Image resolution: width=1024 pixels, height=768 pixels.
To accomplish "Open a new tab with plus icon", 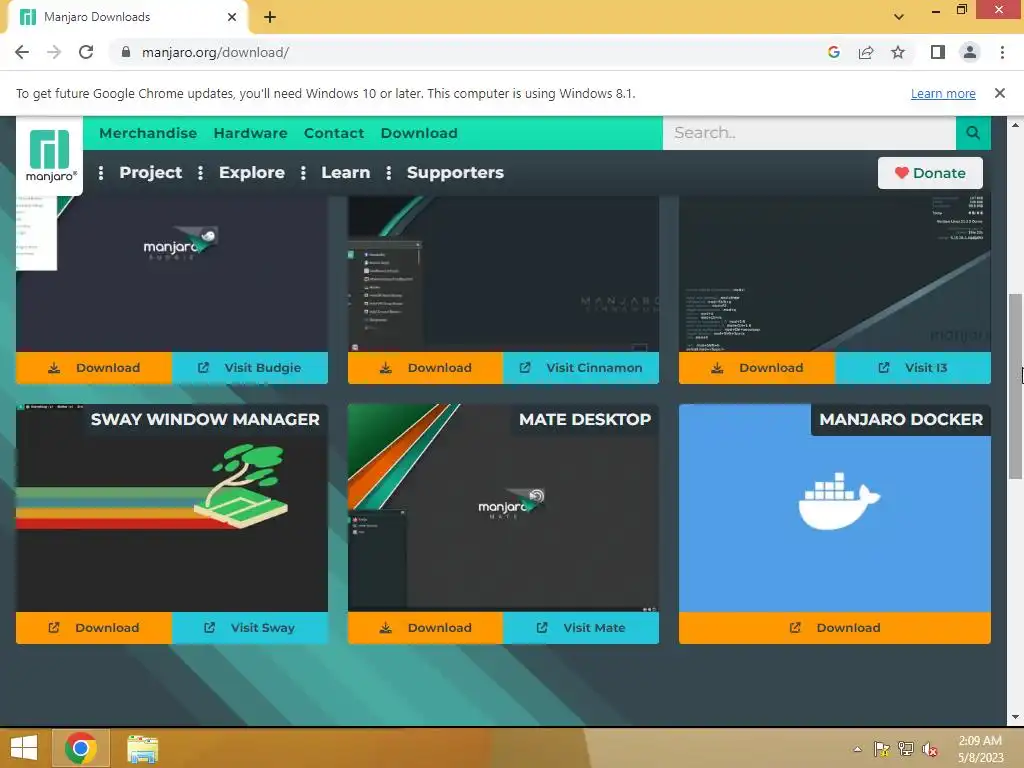I will [x=270, y=17].
